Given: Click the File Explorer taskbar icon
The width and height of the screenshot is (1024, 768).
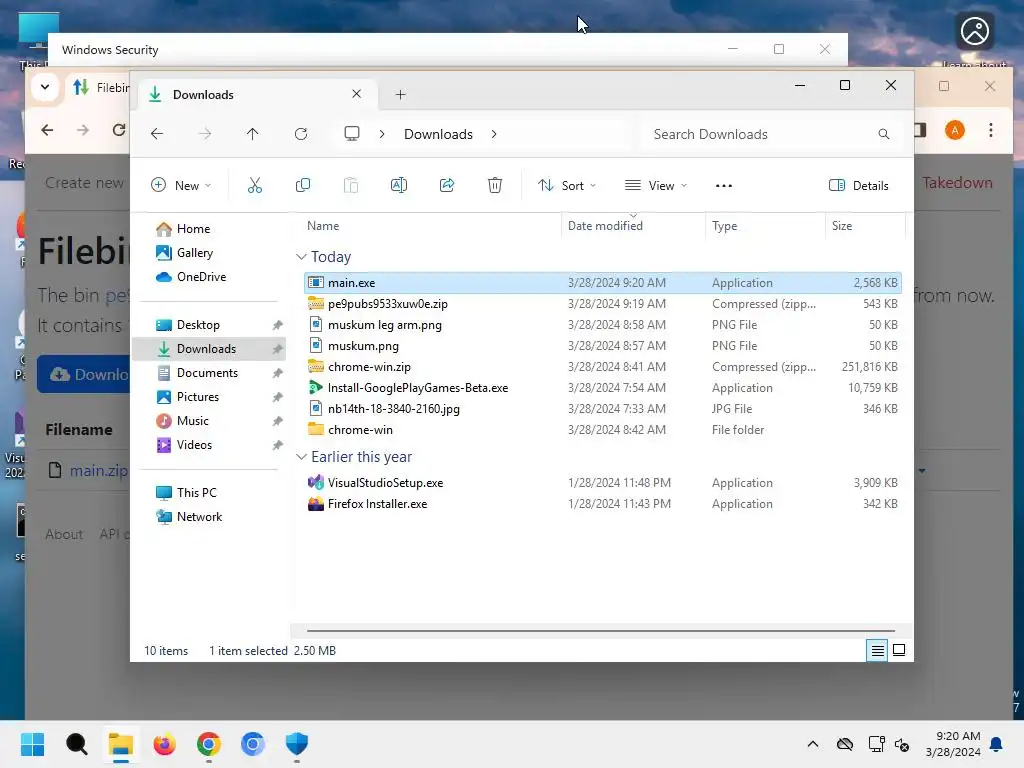Looking at the screenshot, I should pos(121,744).
